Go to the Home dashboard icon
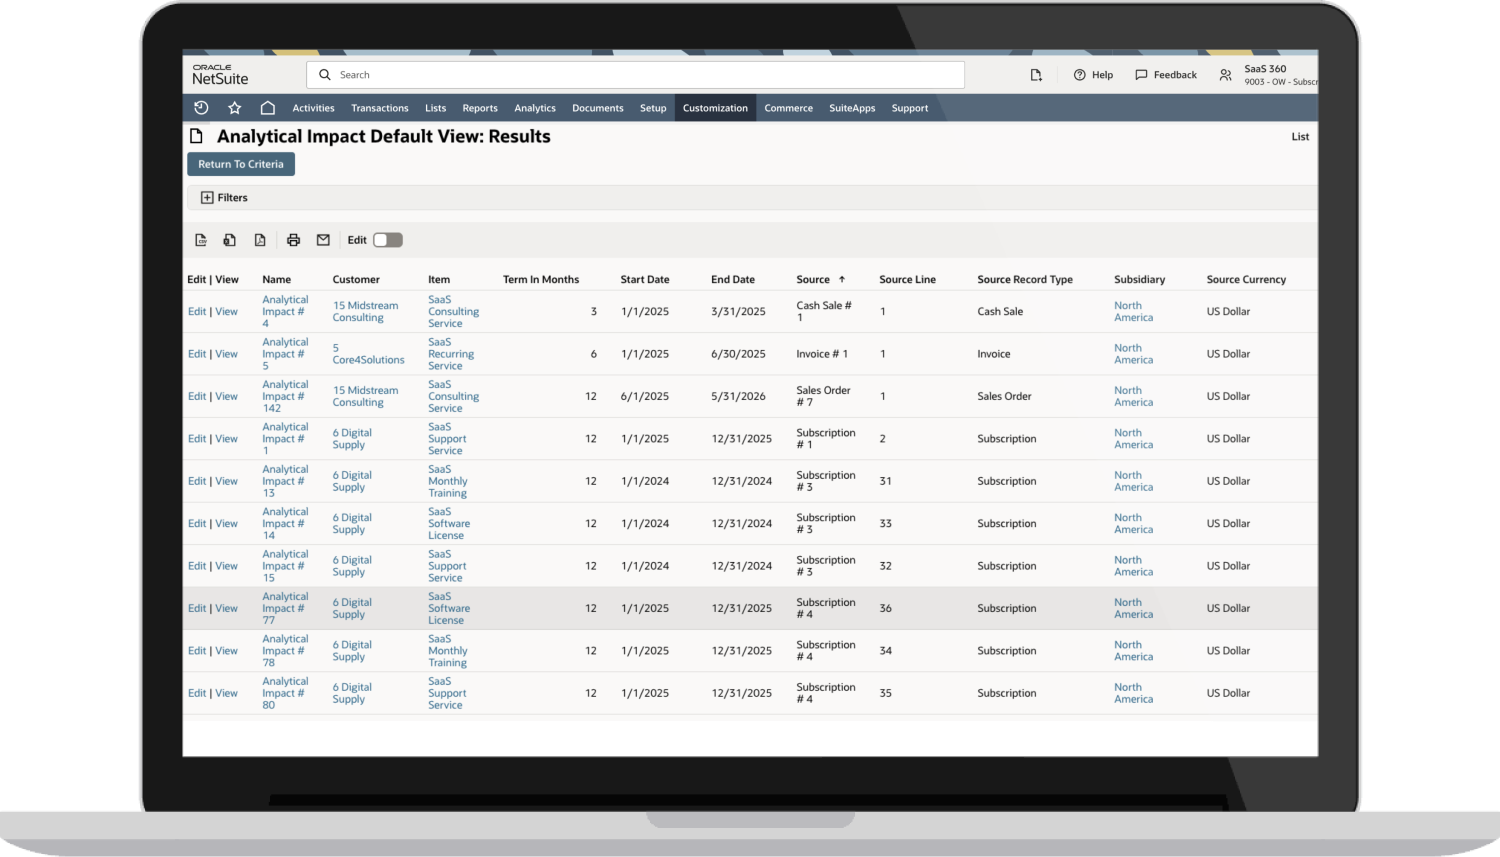The width and height of the screenshot is (1500, 857). (x=268, y=108)
